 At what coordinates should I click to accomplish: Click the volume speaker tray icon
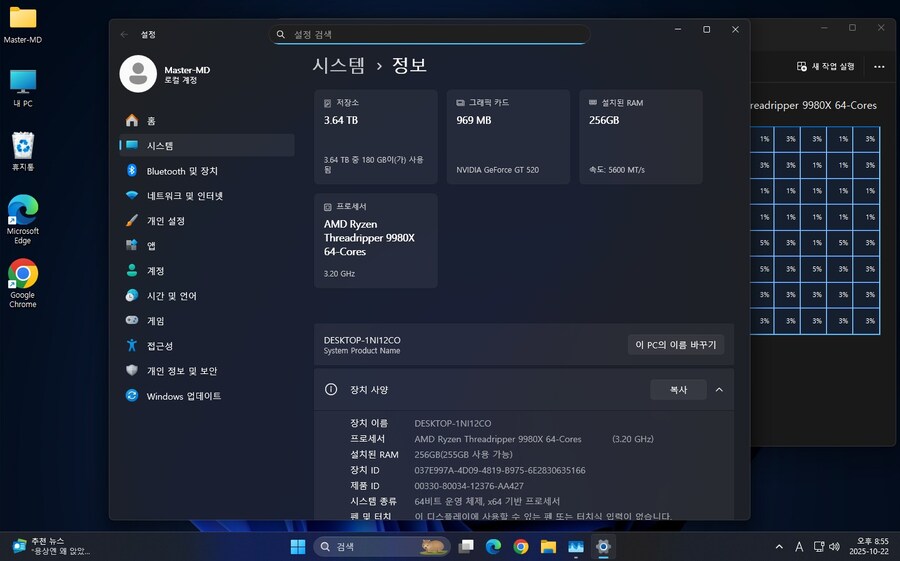(x=835, y=547)
